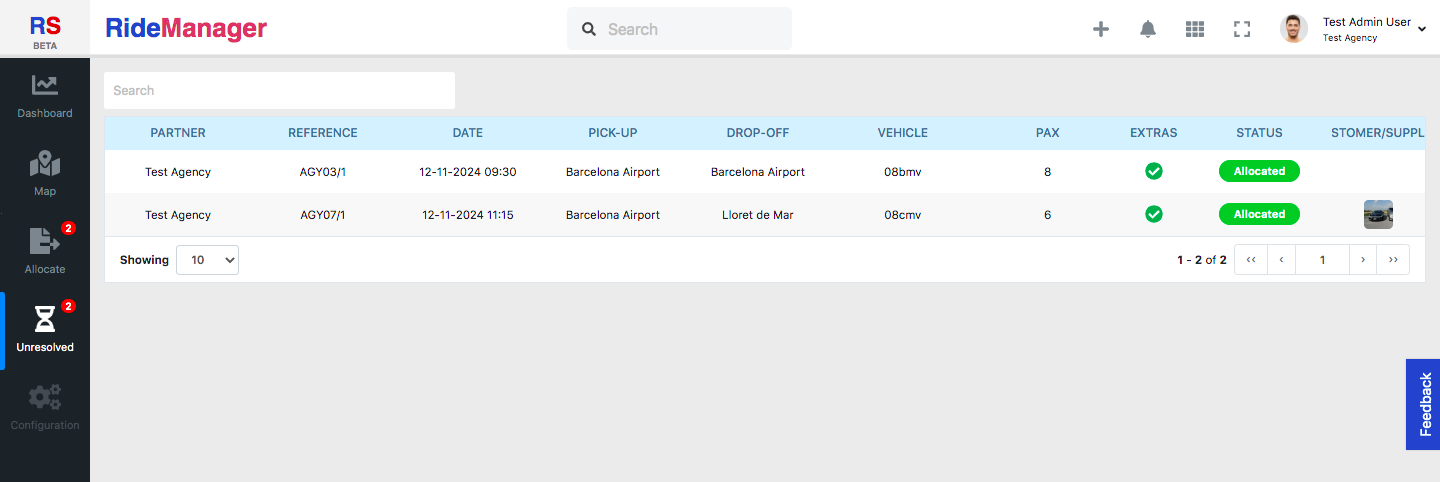Viewport: 1440px width, 482px height.
Task: Open the apps grid icon
Action: coord(1195,29)
